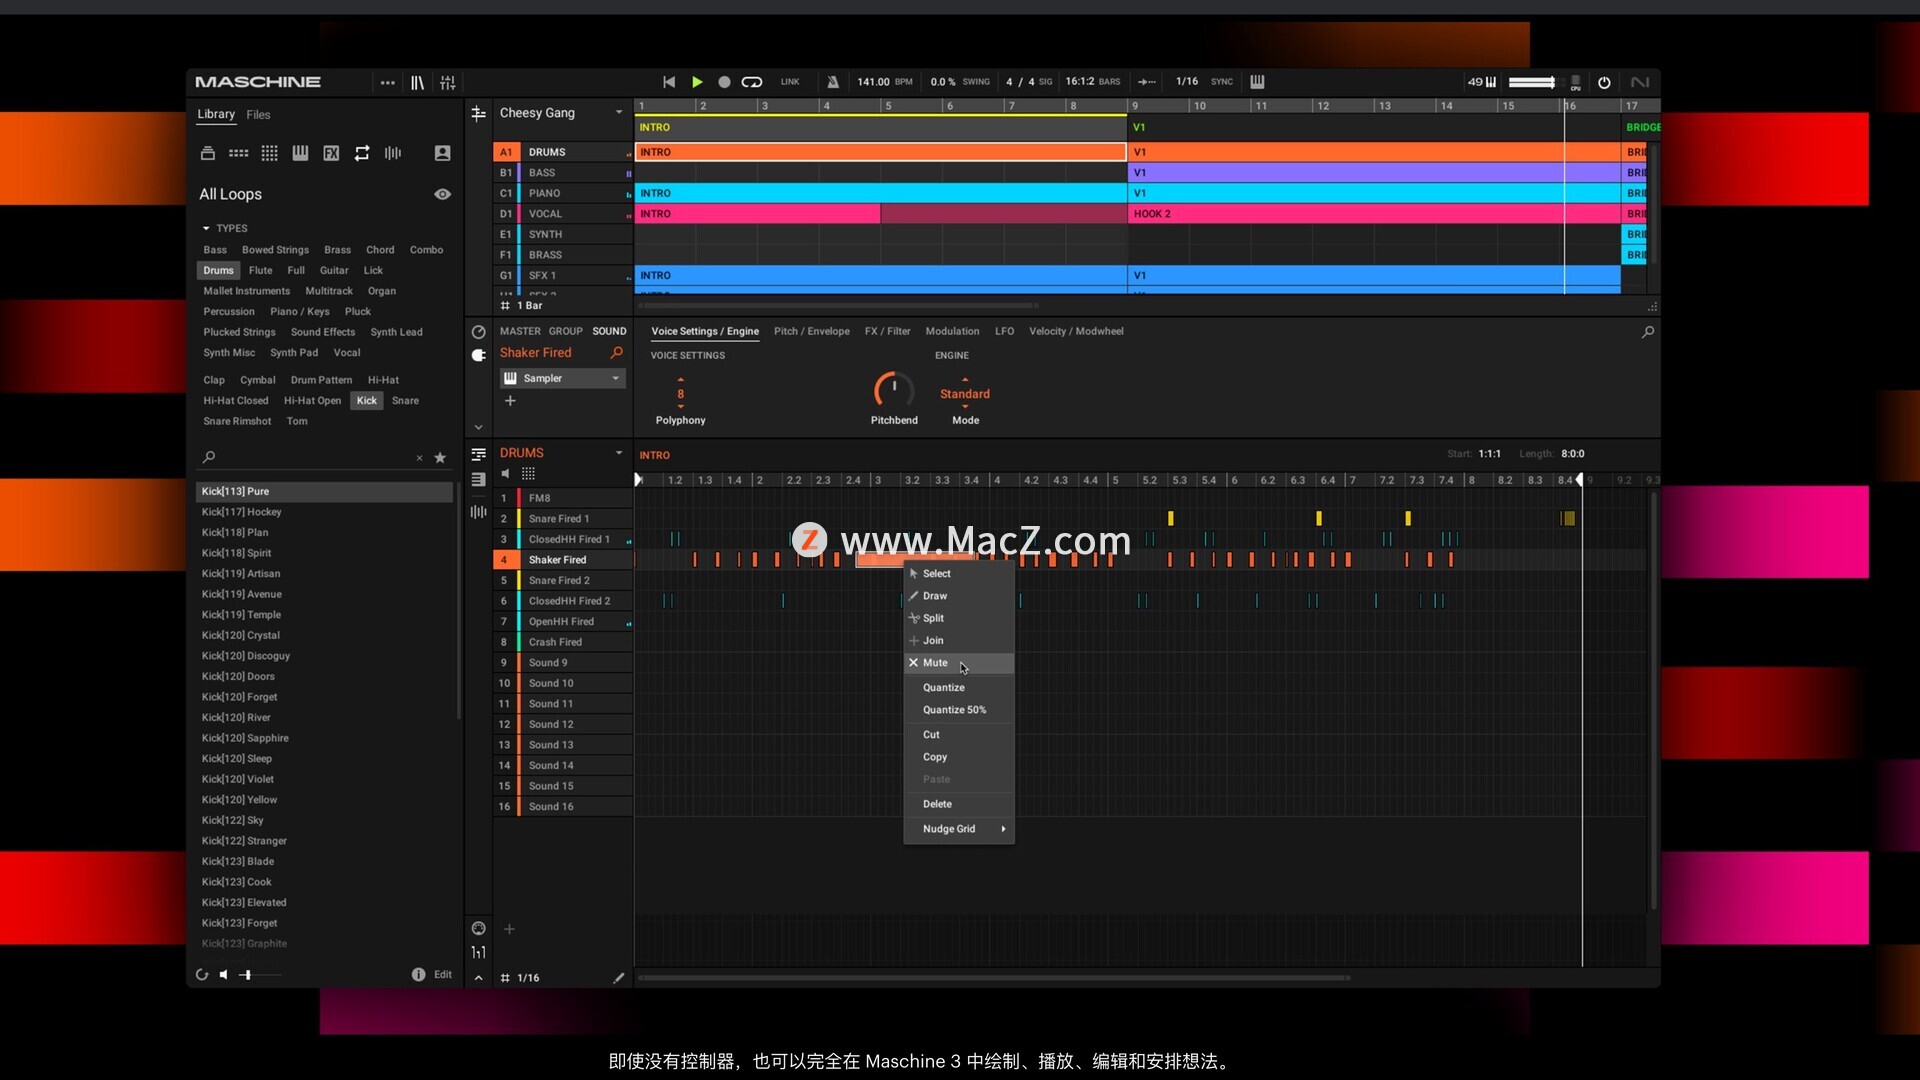Select the Effects FX browser icon
Image resolution: width=1920 pixels, height=1080 pixels.
[x=331, y=153]
